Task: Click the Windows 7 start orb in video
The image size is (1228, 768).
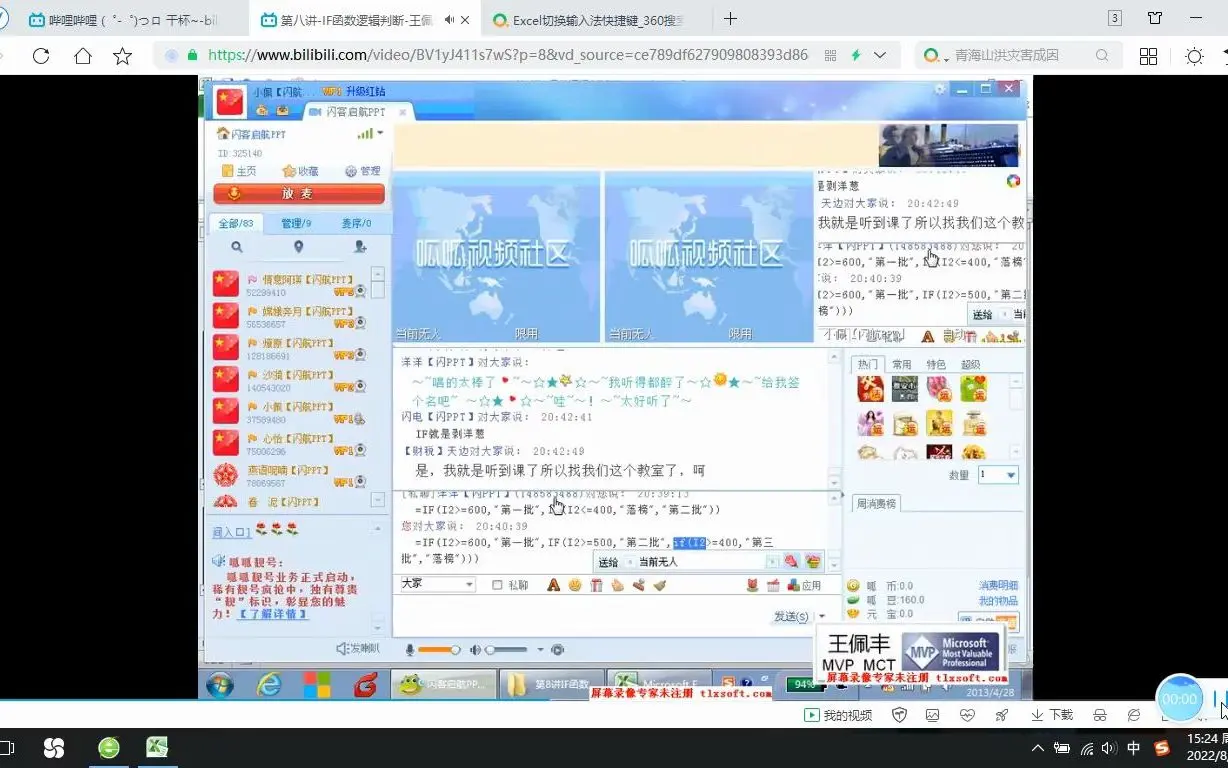Action: [x=219, y=685]
